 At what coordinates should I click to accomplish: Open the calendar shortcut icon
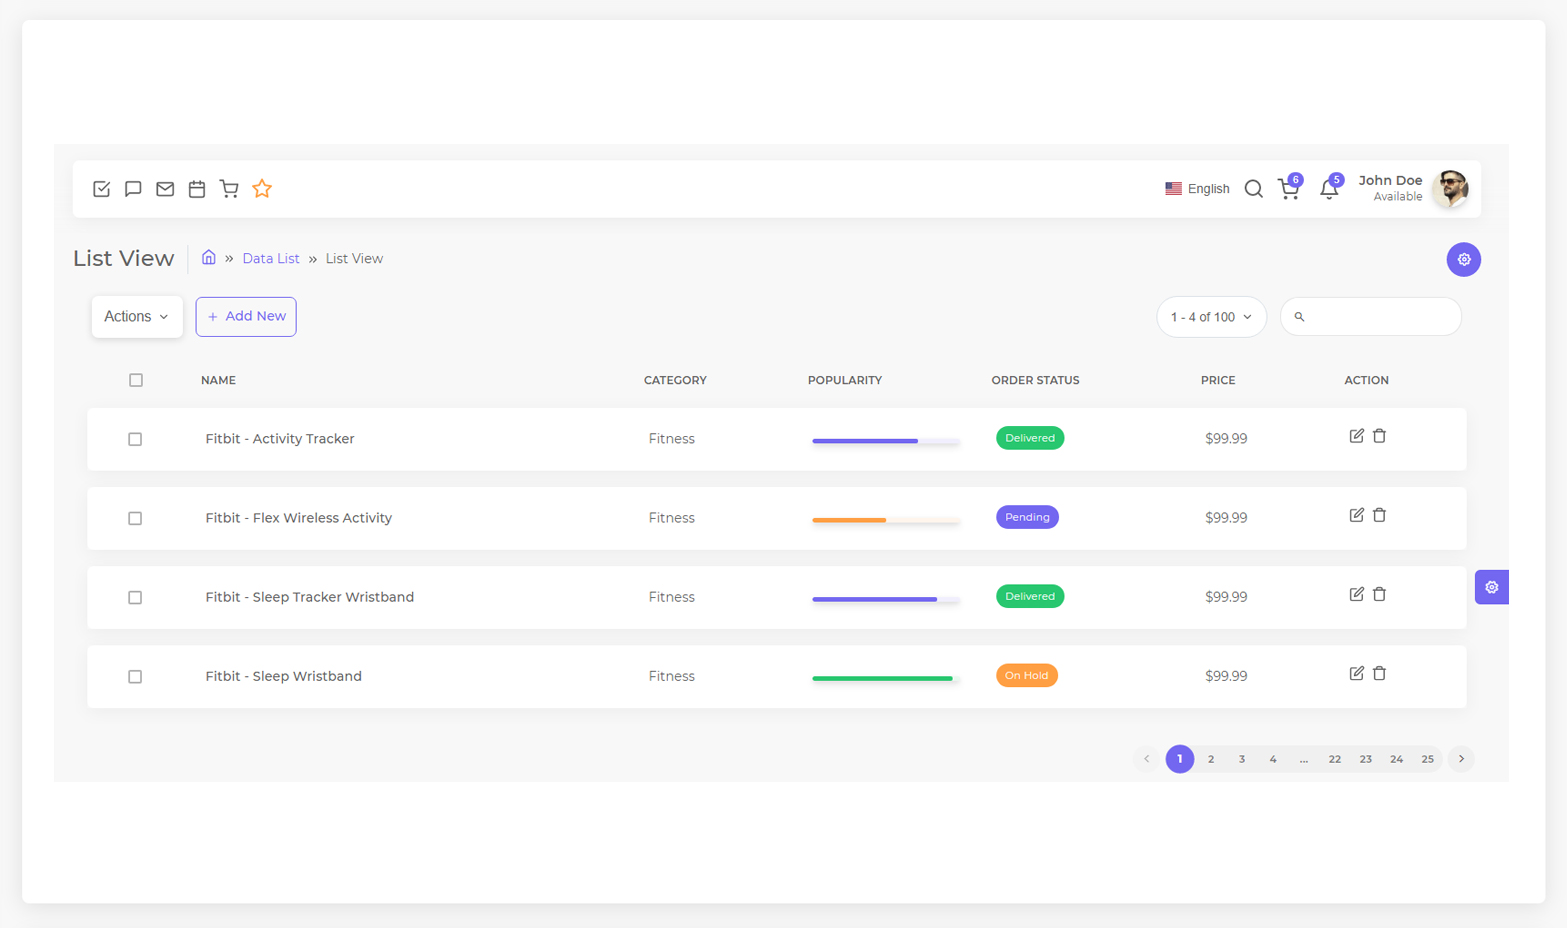pos(197,189)
